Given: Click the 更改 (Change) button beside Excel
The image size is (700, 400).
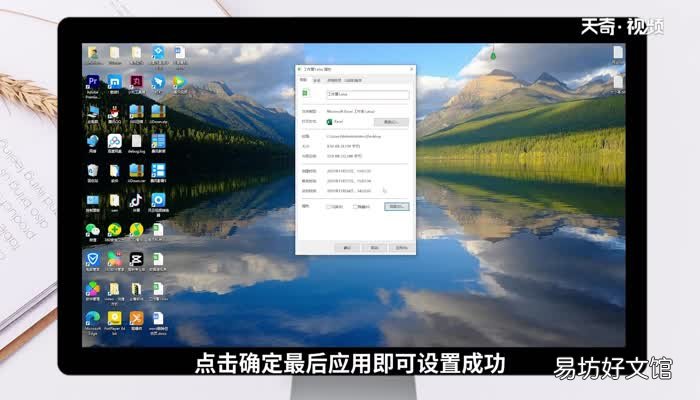Looking at the screenshot, I should [391, 122].
